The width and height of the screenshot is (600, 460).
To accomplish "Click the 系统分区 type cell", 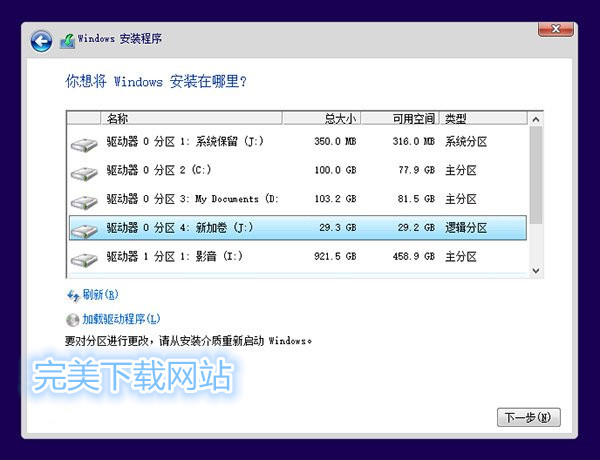I will coord(466,142).
